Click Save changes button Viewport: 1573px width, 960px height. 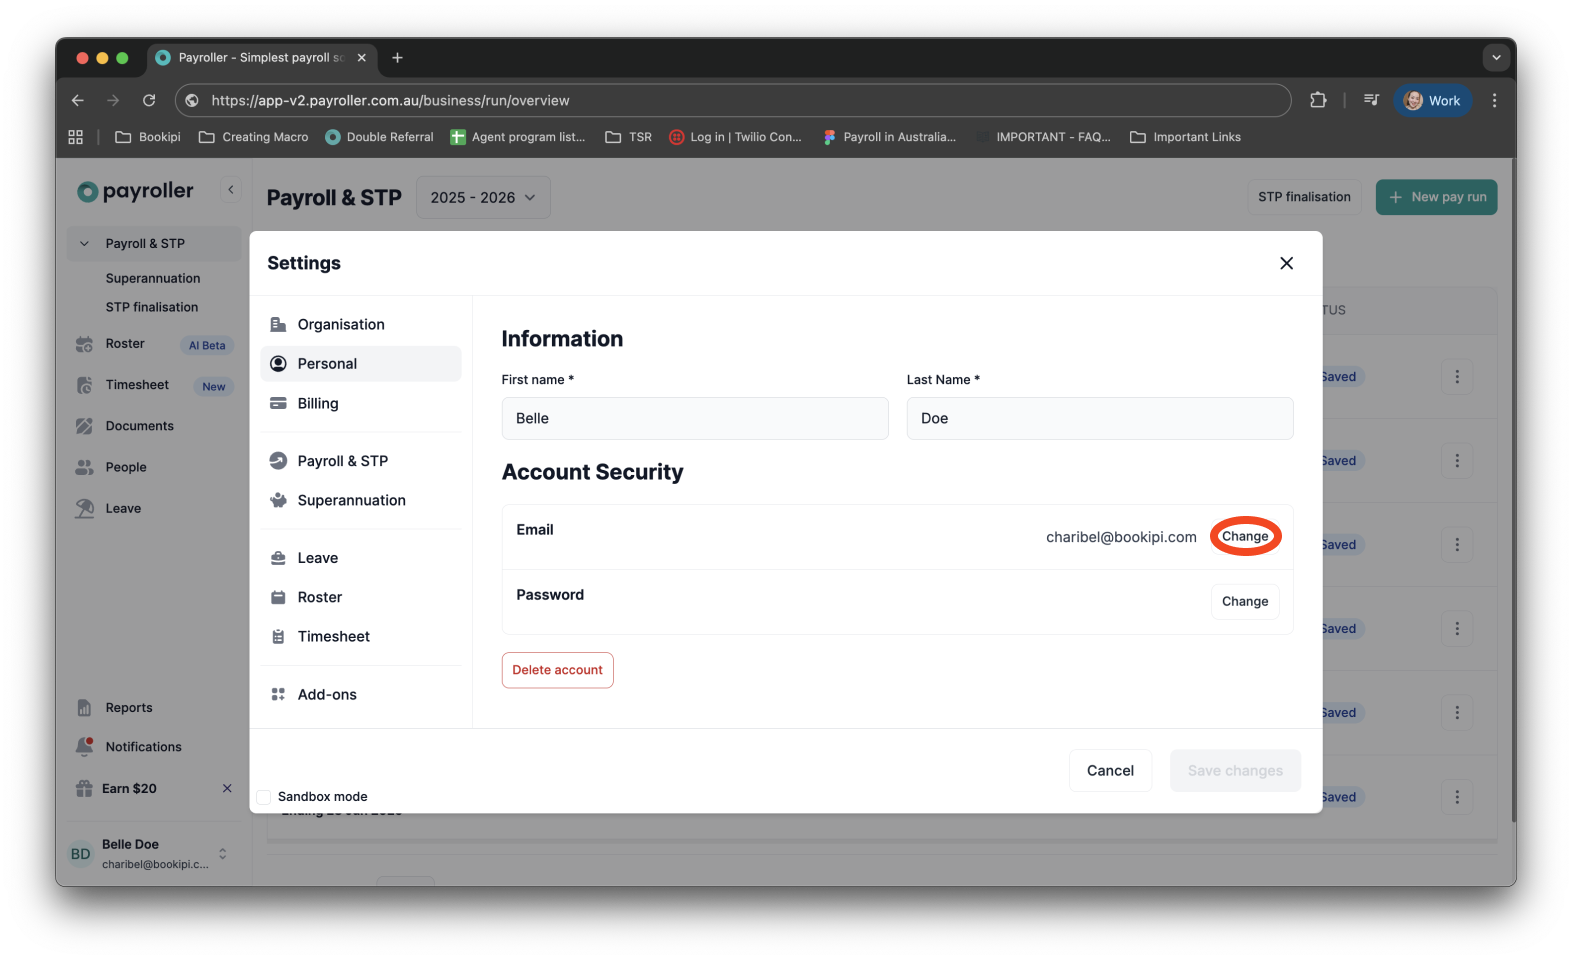[1235, 771]
